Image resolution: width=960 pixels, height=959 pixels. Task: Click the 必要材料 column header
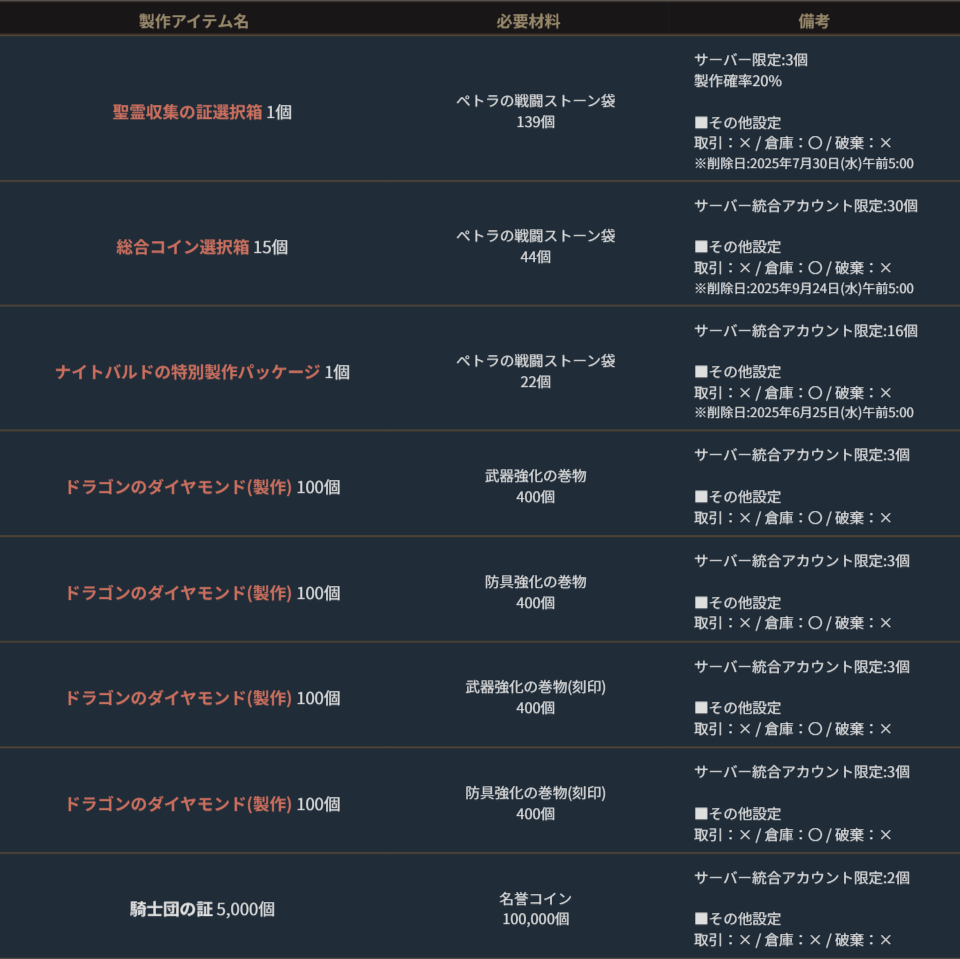pos(528,21)
